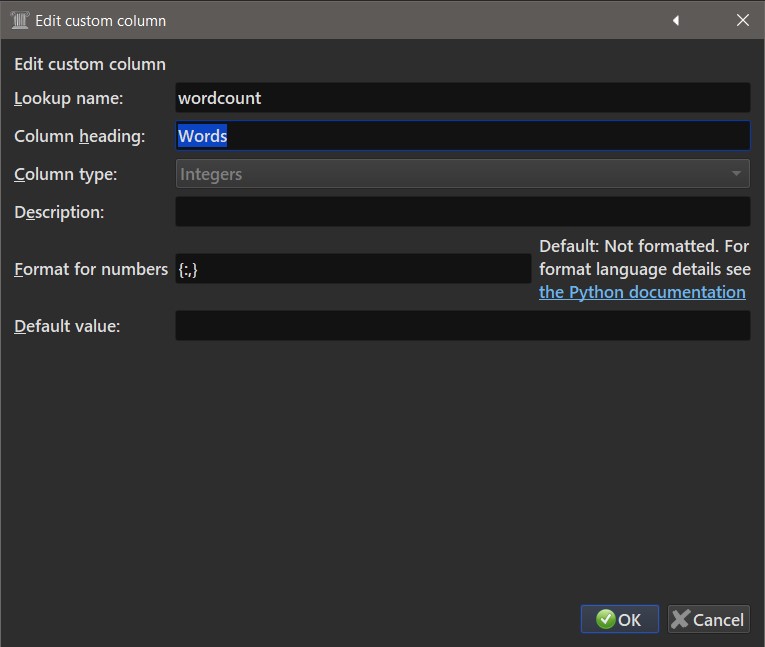Click the green checkmark icon on OK

pos(605,619)
